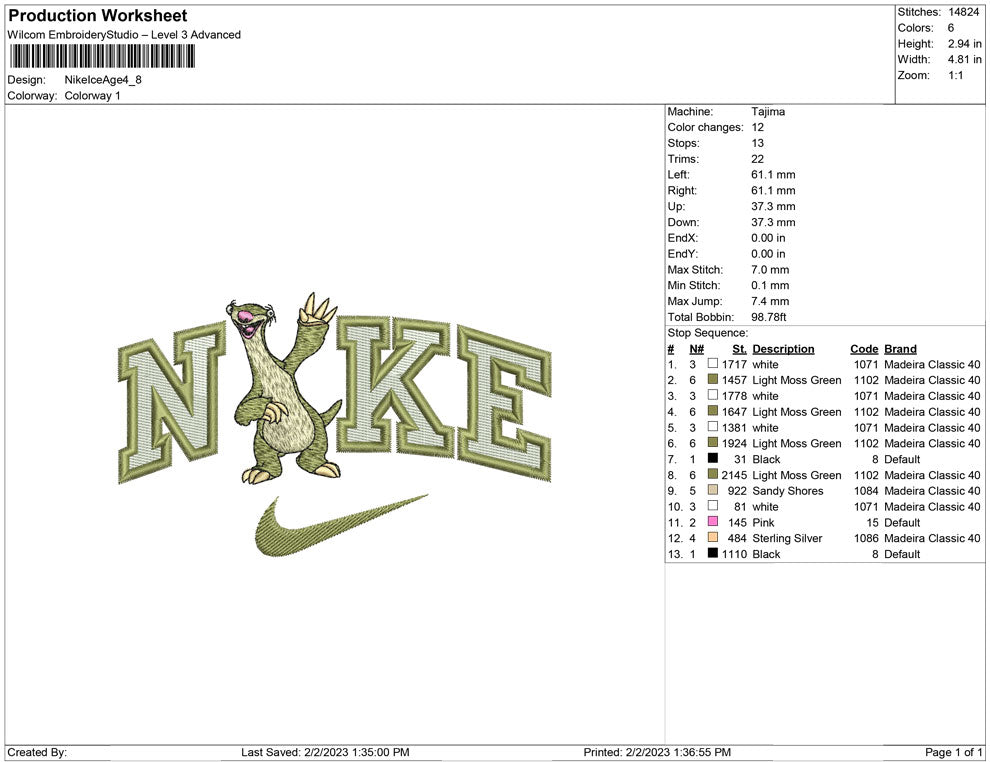Screen dimensions: 990x762
Task: Click the EndX value 0.00 in
Action: point(768,238)
